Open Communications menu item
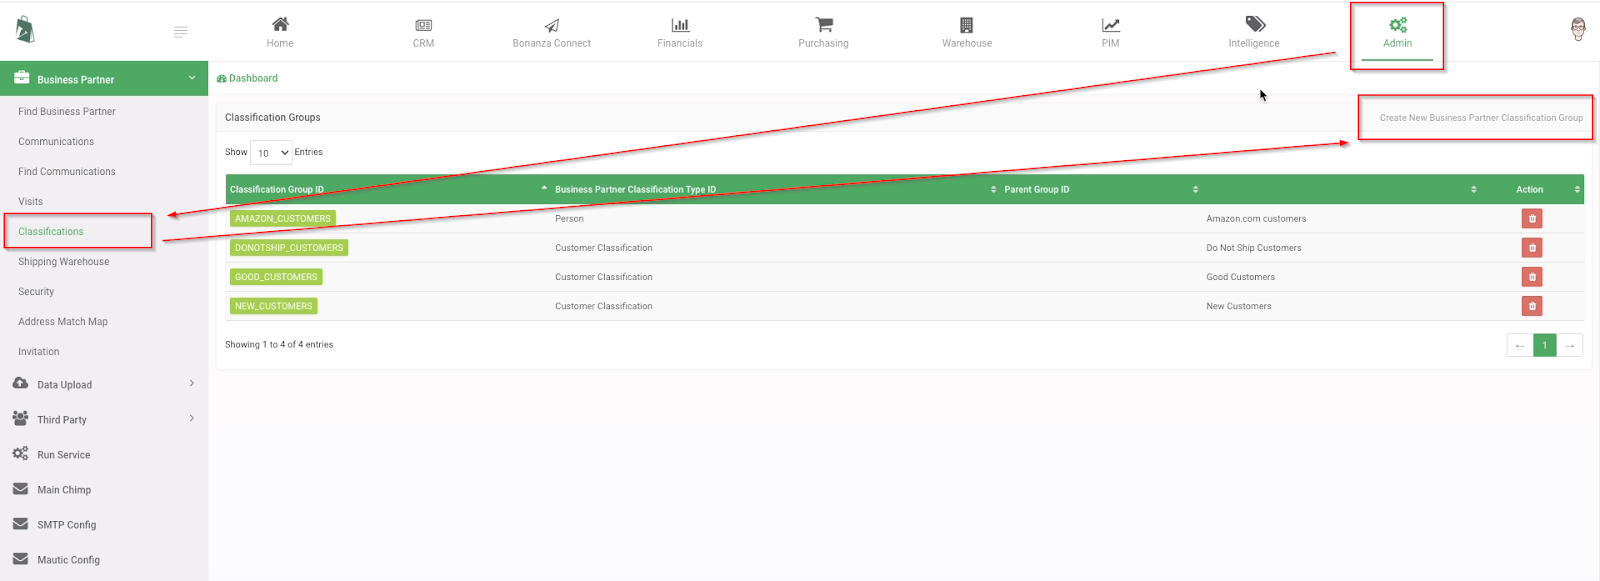1600x581 pixels. coord(56,141)
